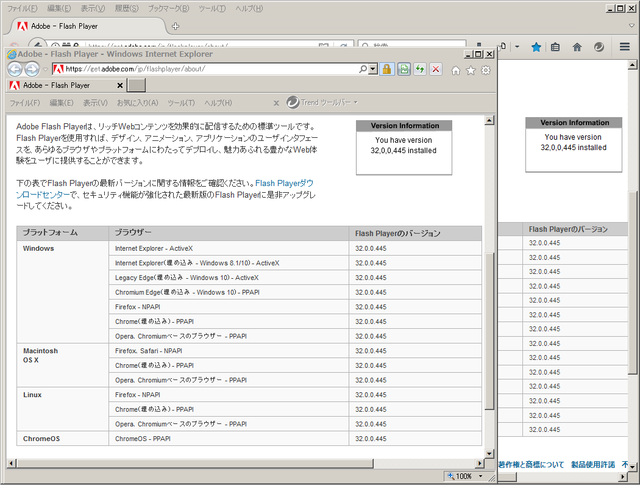Open the Firefox hamburger menu
The image size is (640, 485).
[x=624, y=47]
